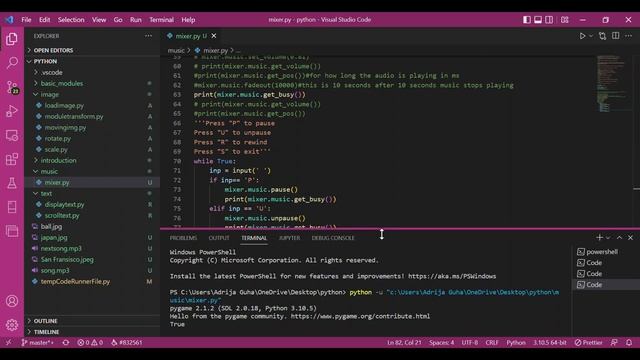Open the Selection menu
The width and height of the screenshot is (640, 360).
71,20
